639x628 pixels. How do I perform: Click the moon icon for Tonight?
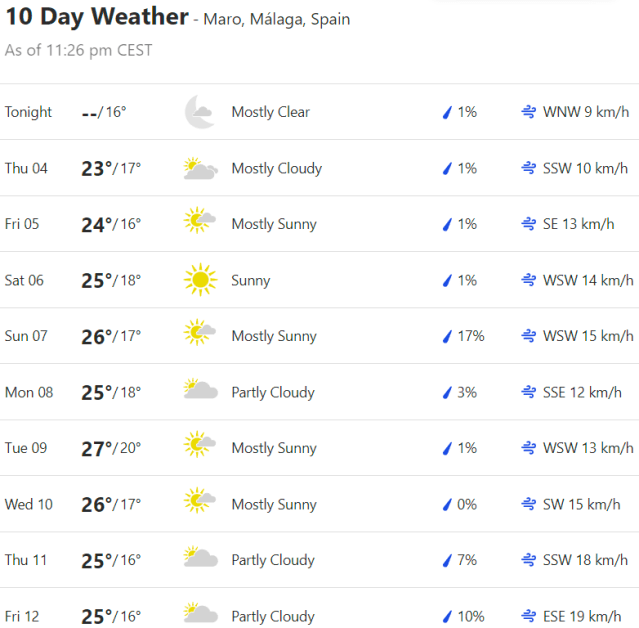click(x=200, y=112)
